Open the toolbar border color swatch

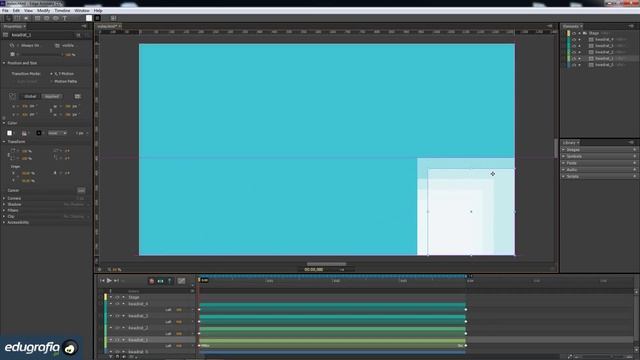point(98,18)
